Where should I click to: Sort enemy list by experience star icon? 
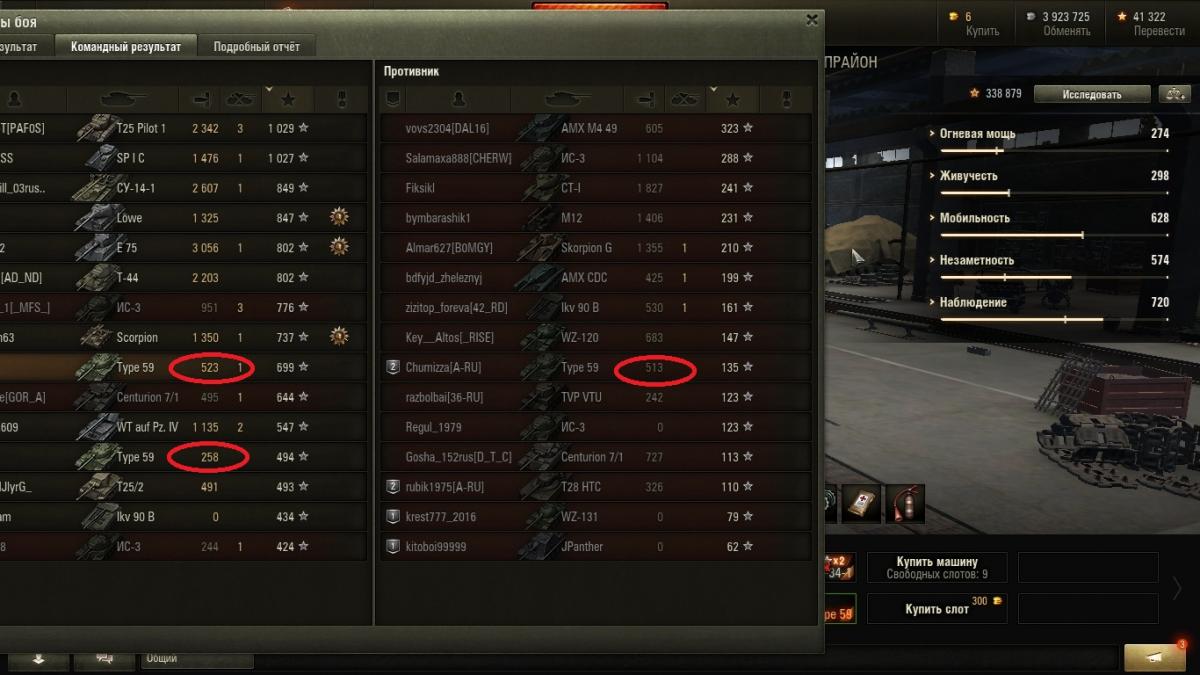pos(733,99)
